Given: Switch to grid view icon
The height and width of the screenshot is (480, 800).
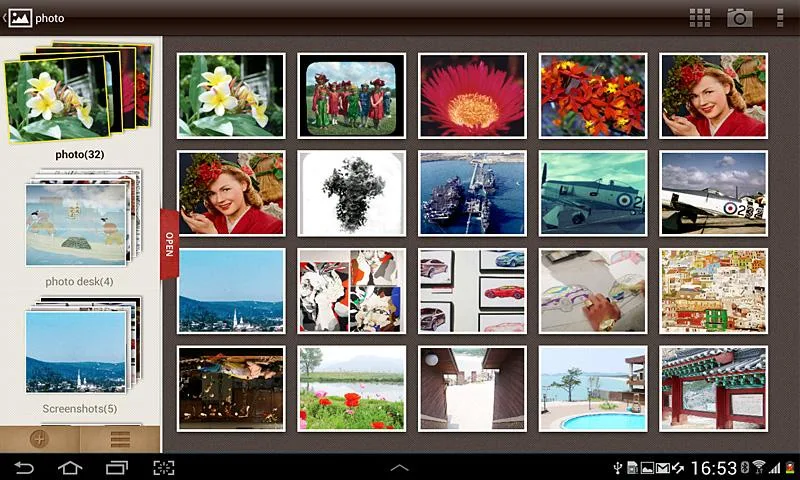Looking at the screenshot, I should (x=699, y=18).
